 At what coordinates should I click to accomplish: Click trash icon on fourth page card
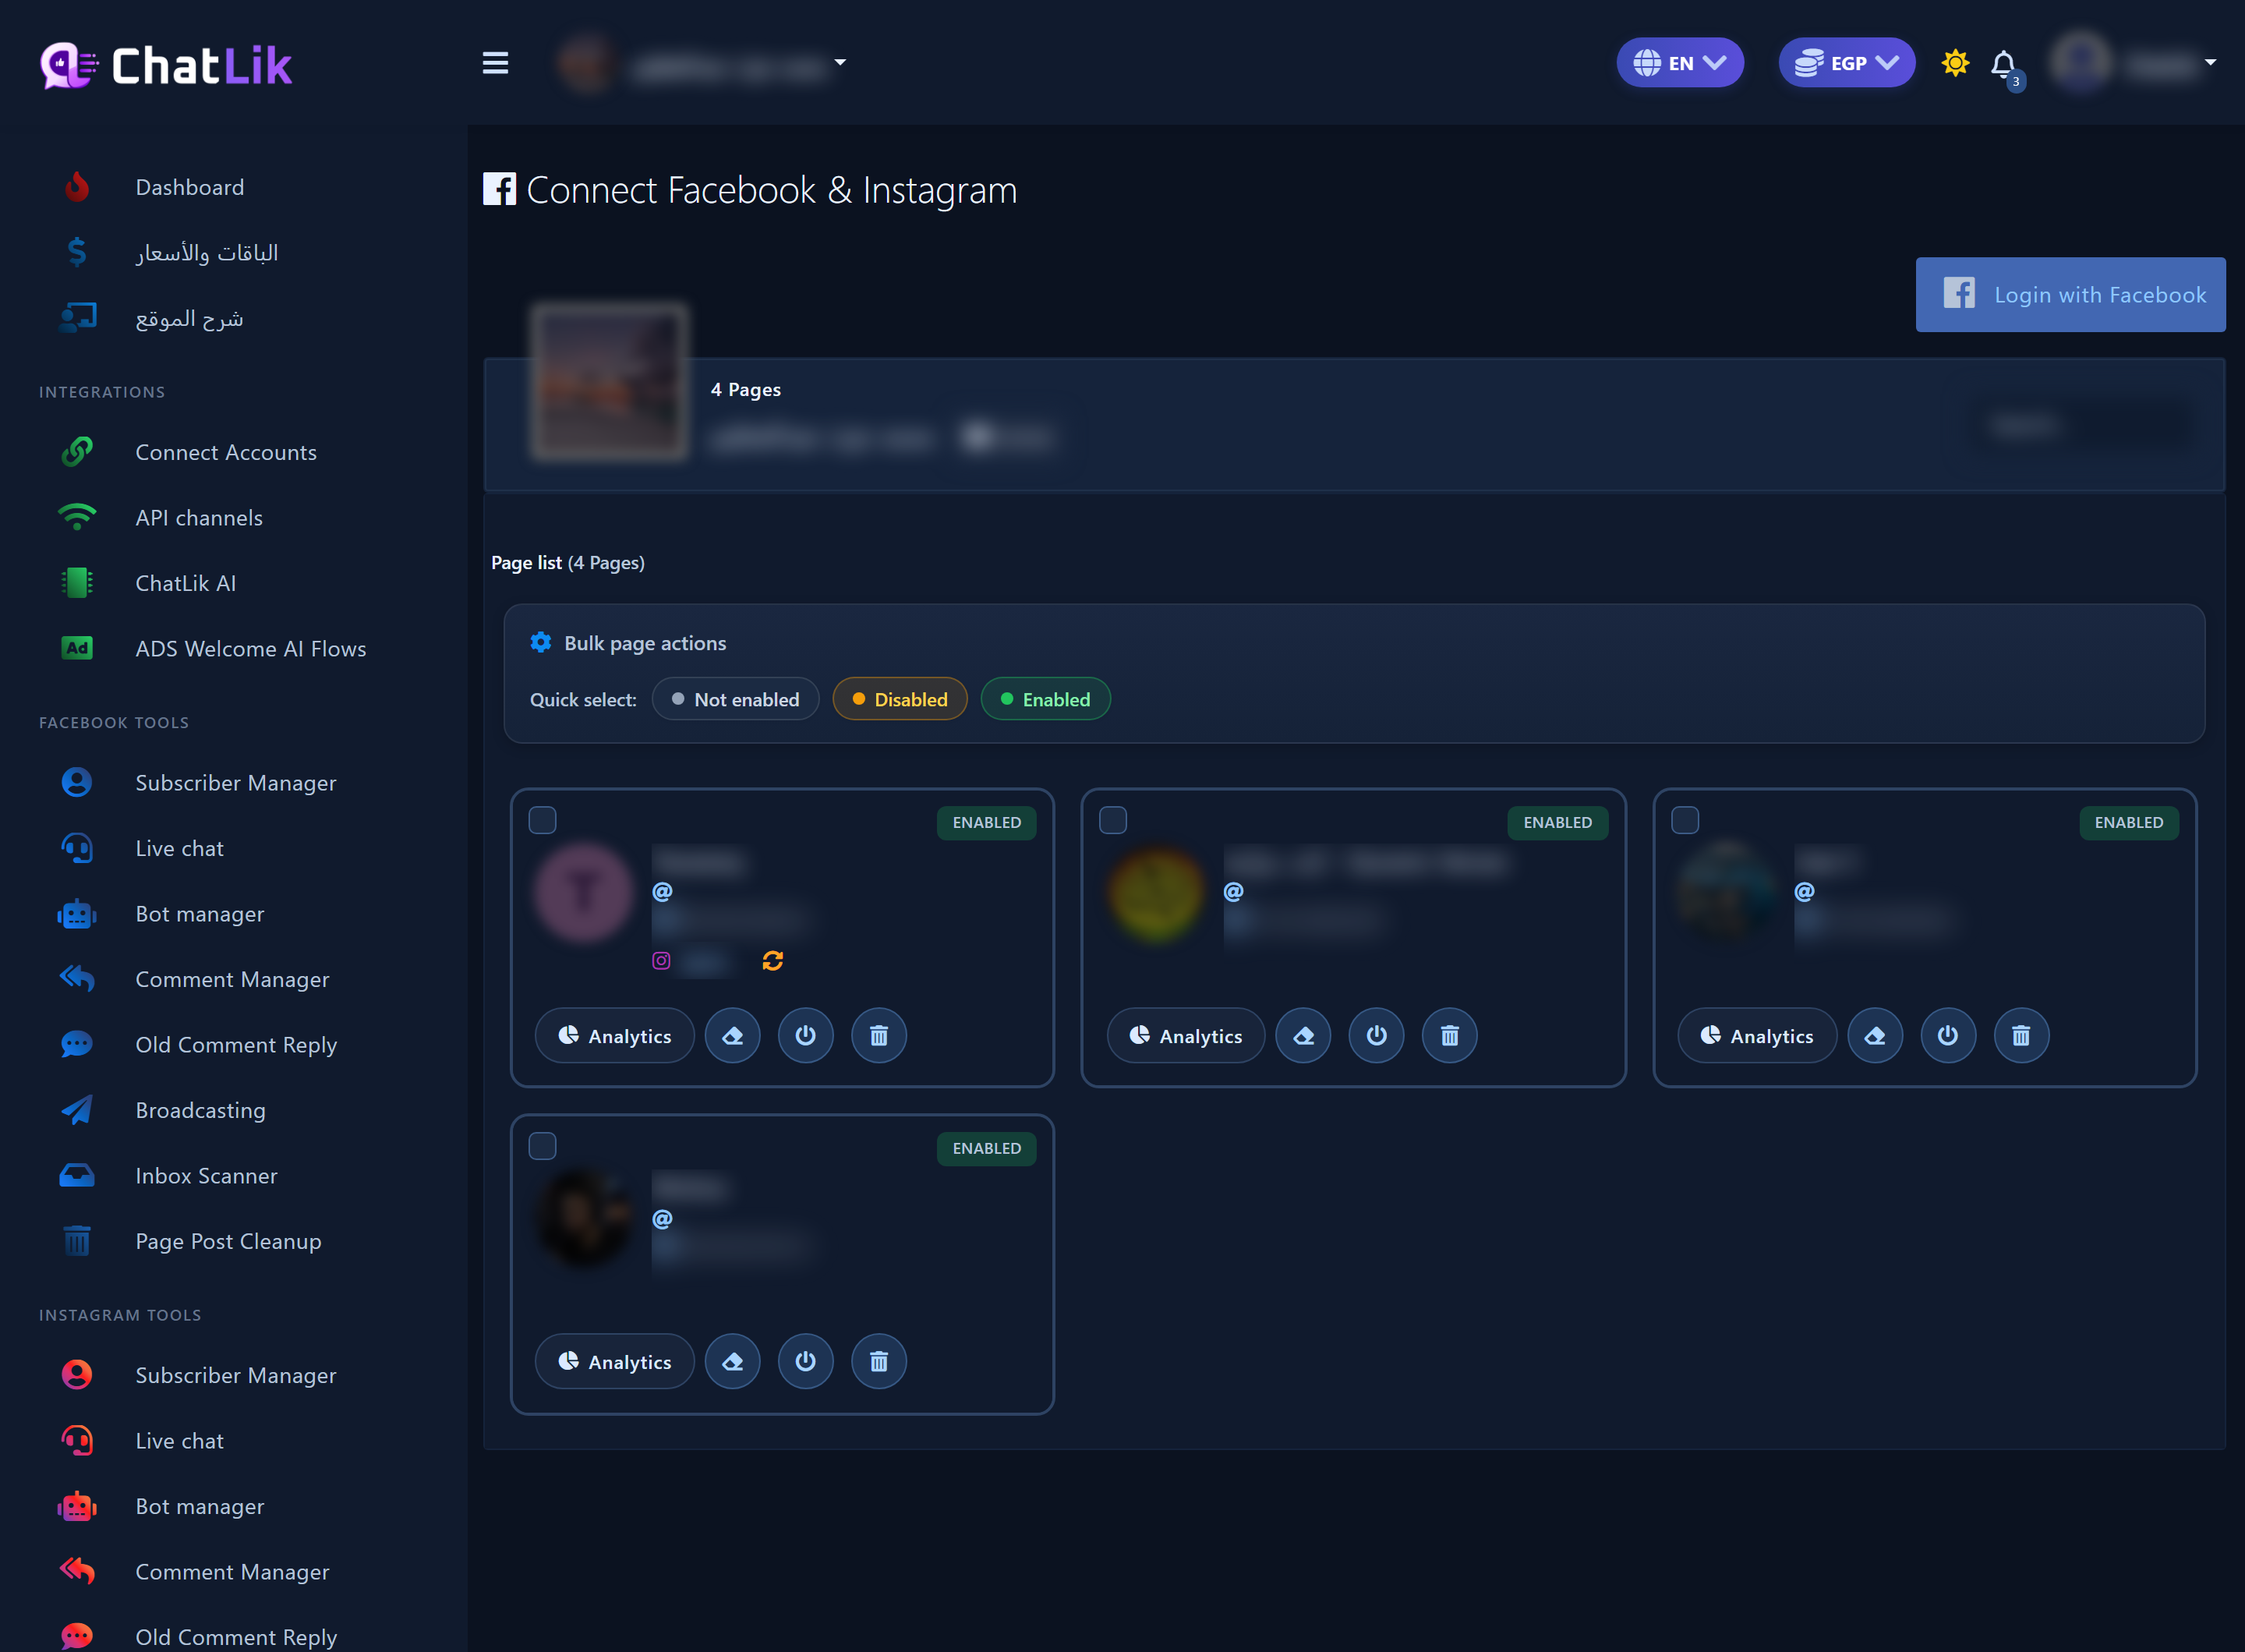[879, 1362]
